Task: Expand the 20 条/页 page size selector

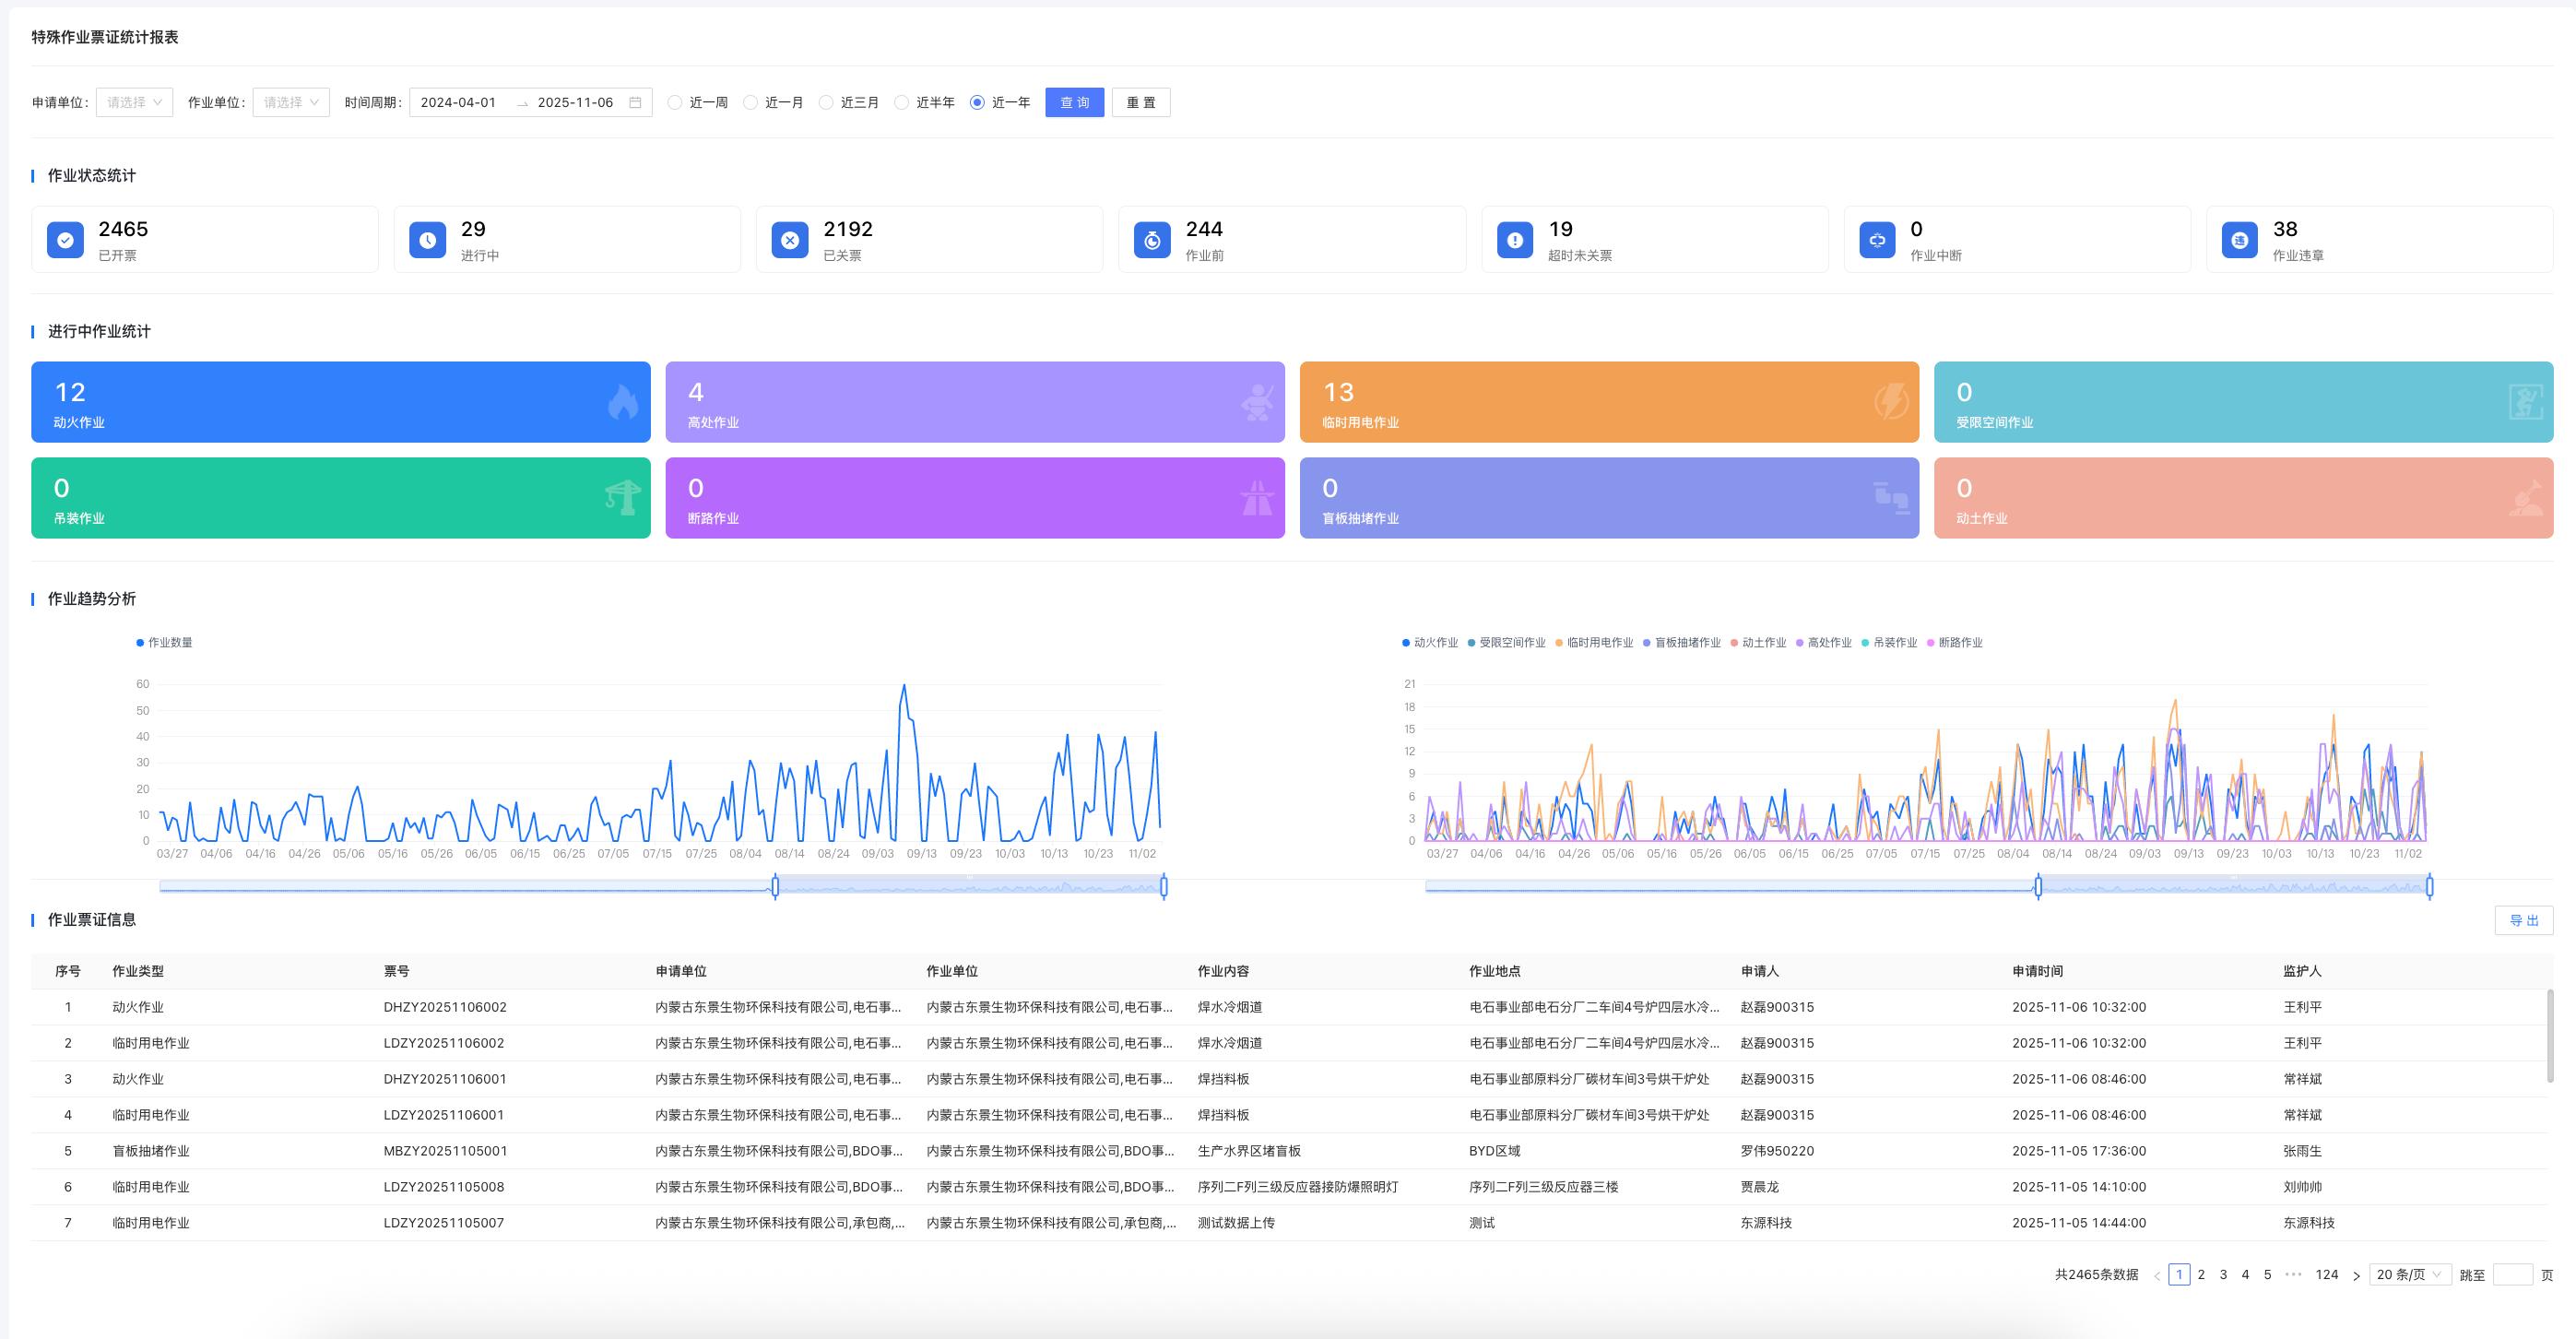Action: (x=2409, y=1274)
